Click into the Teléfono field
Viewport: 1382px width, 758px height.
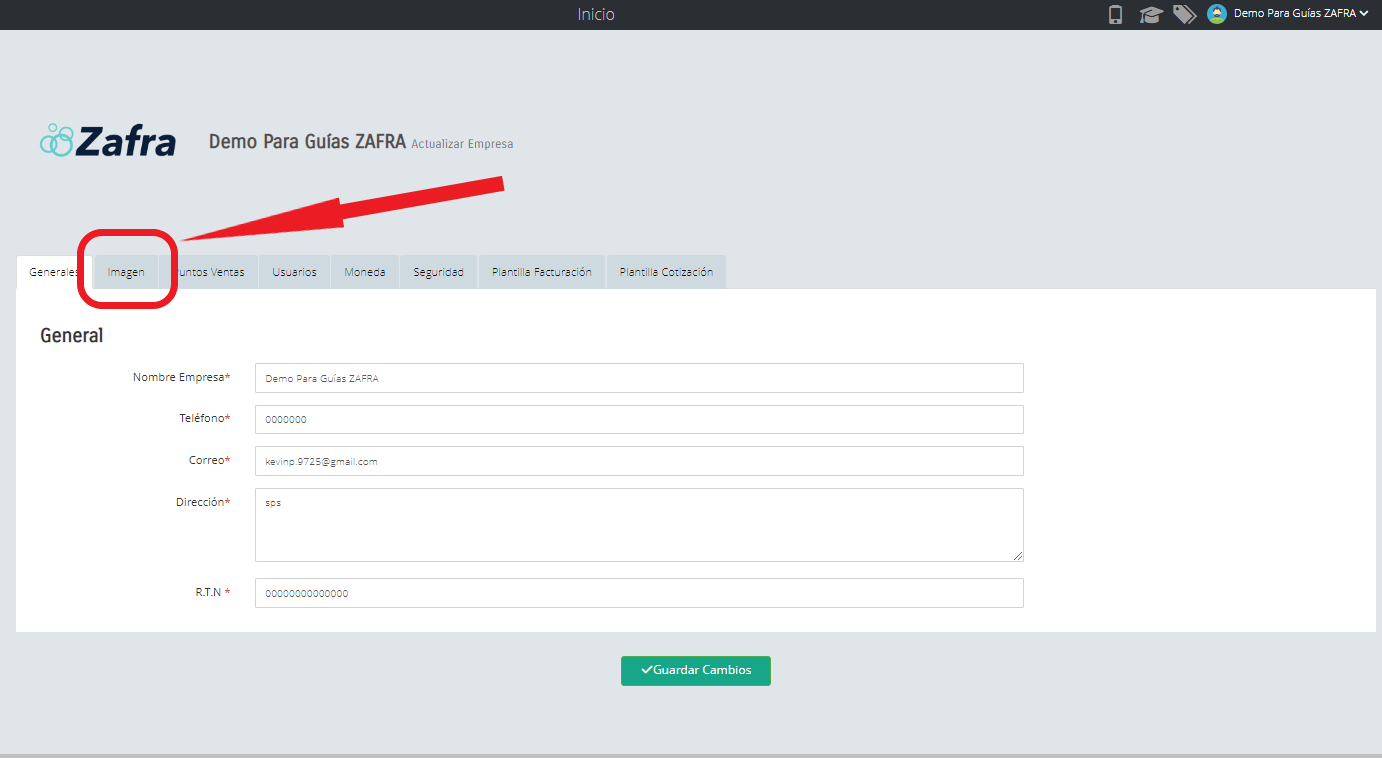[639, 419]
